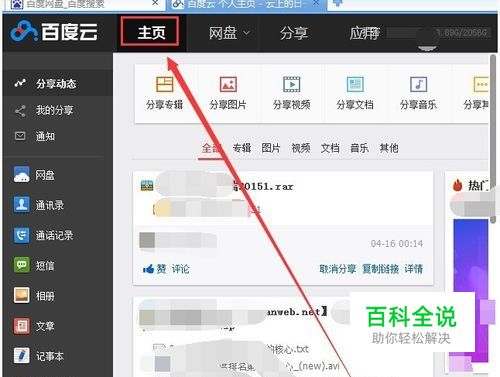Image resolution: width=500 pixels, height=377 pixels.
Task: Click the 取消分享 link
Action: (x=338, y=269)
